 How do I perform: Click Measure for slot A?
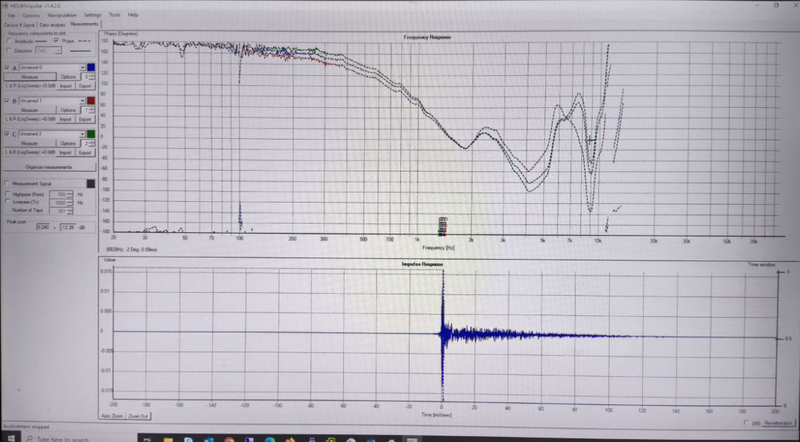click(30, 77)
